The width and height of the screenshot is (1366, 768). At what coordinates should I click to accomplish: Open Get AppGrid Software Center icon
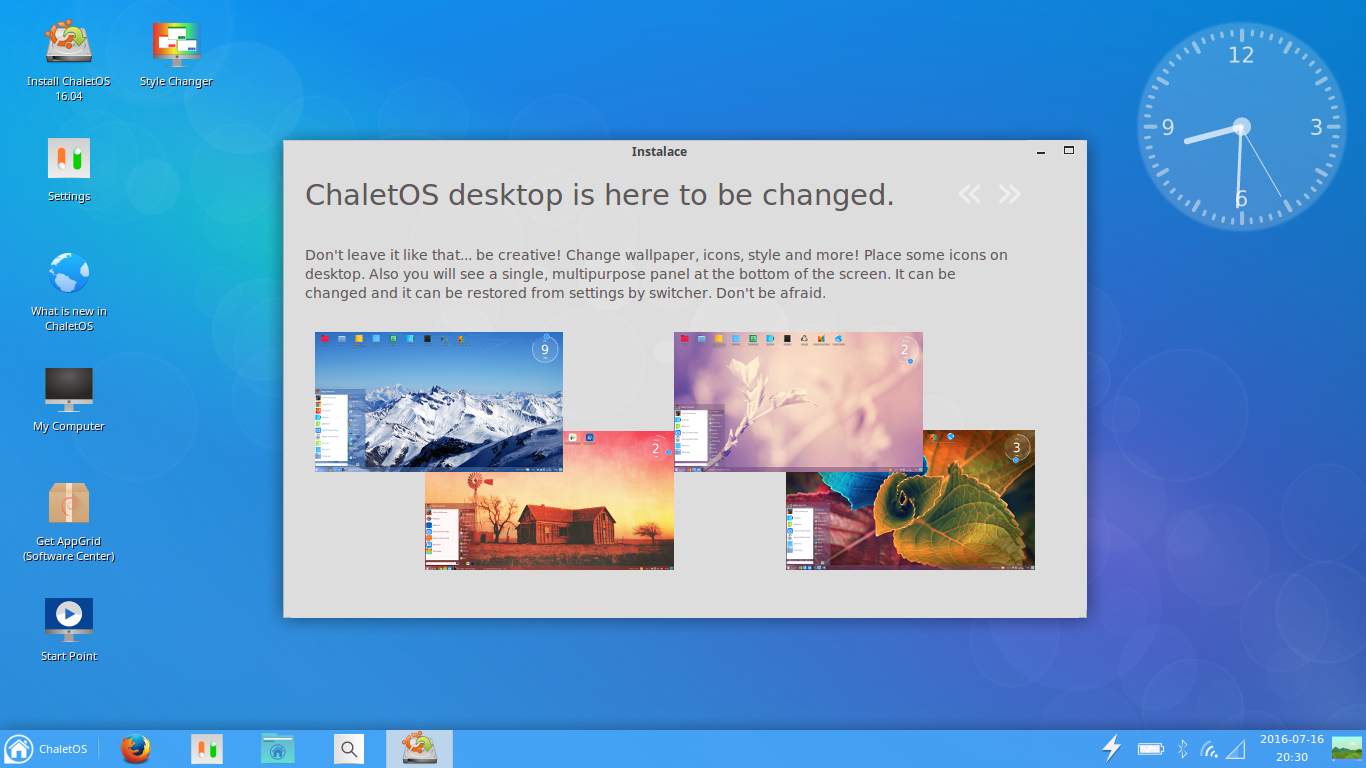[x=69, y=520]
